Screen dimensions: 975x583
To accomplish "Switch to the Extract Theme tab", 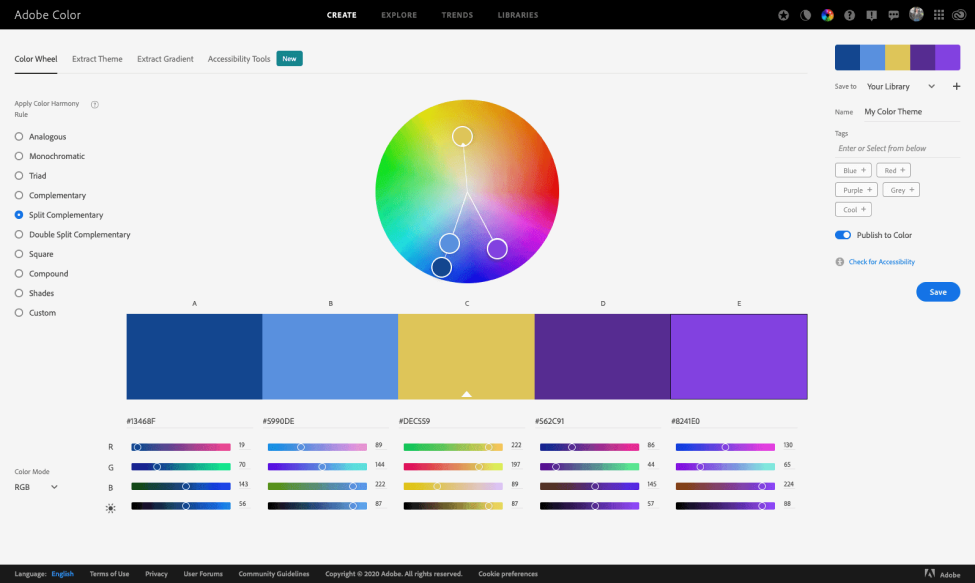I will tap(97, 59).
